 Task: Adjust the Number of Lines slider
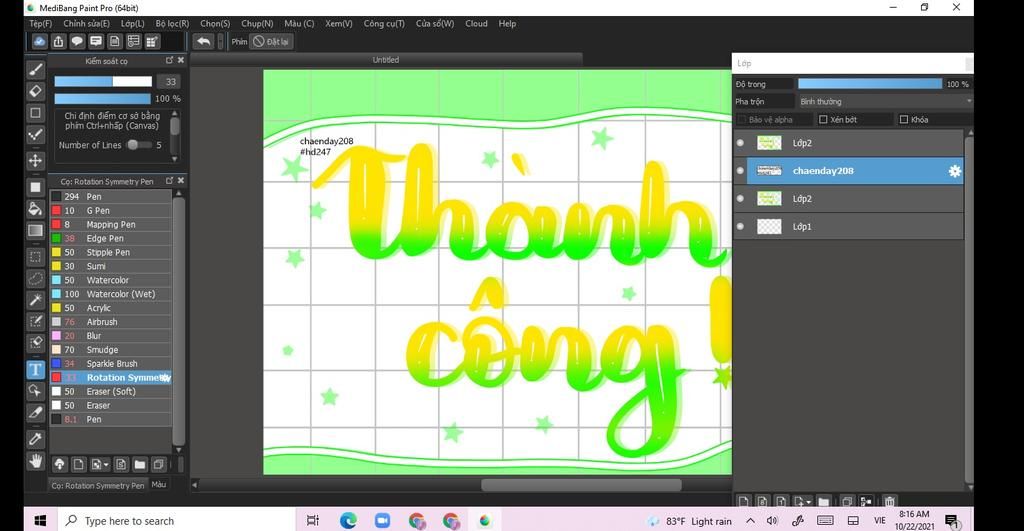pos(139,145)
